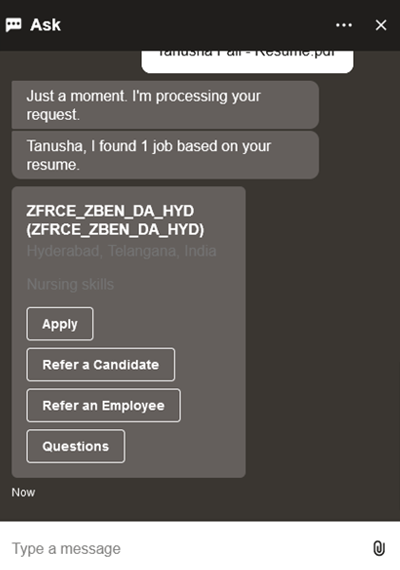
Task: Click the Nursing skills label
Action: point(70,284)
